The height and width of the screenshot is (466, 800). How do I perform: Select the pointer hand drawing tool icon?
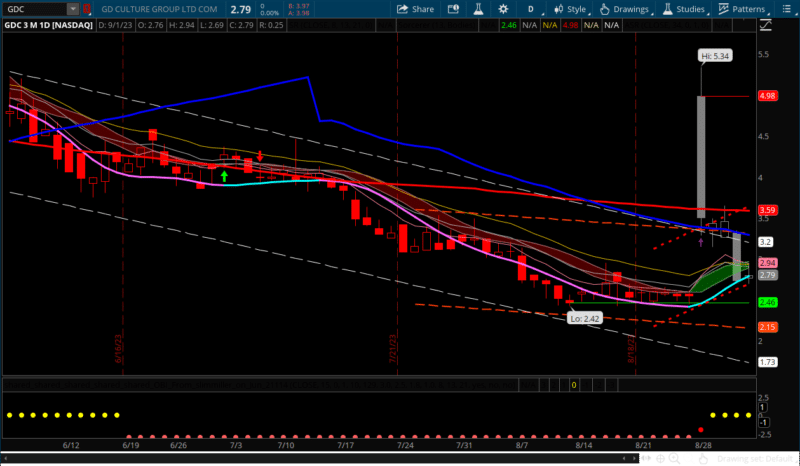click(704, 459)
